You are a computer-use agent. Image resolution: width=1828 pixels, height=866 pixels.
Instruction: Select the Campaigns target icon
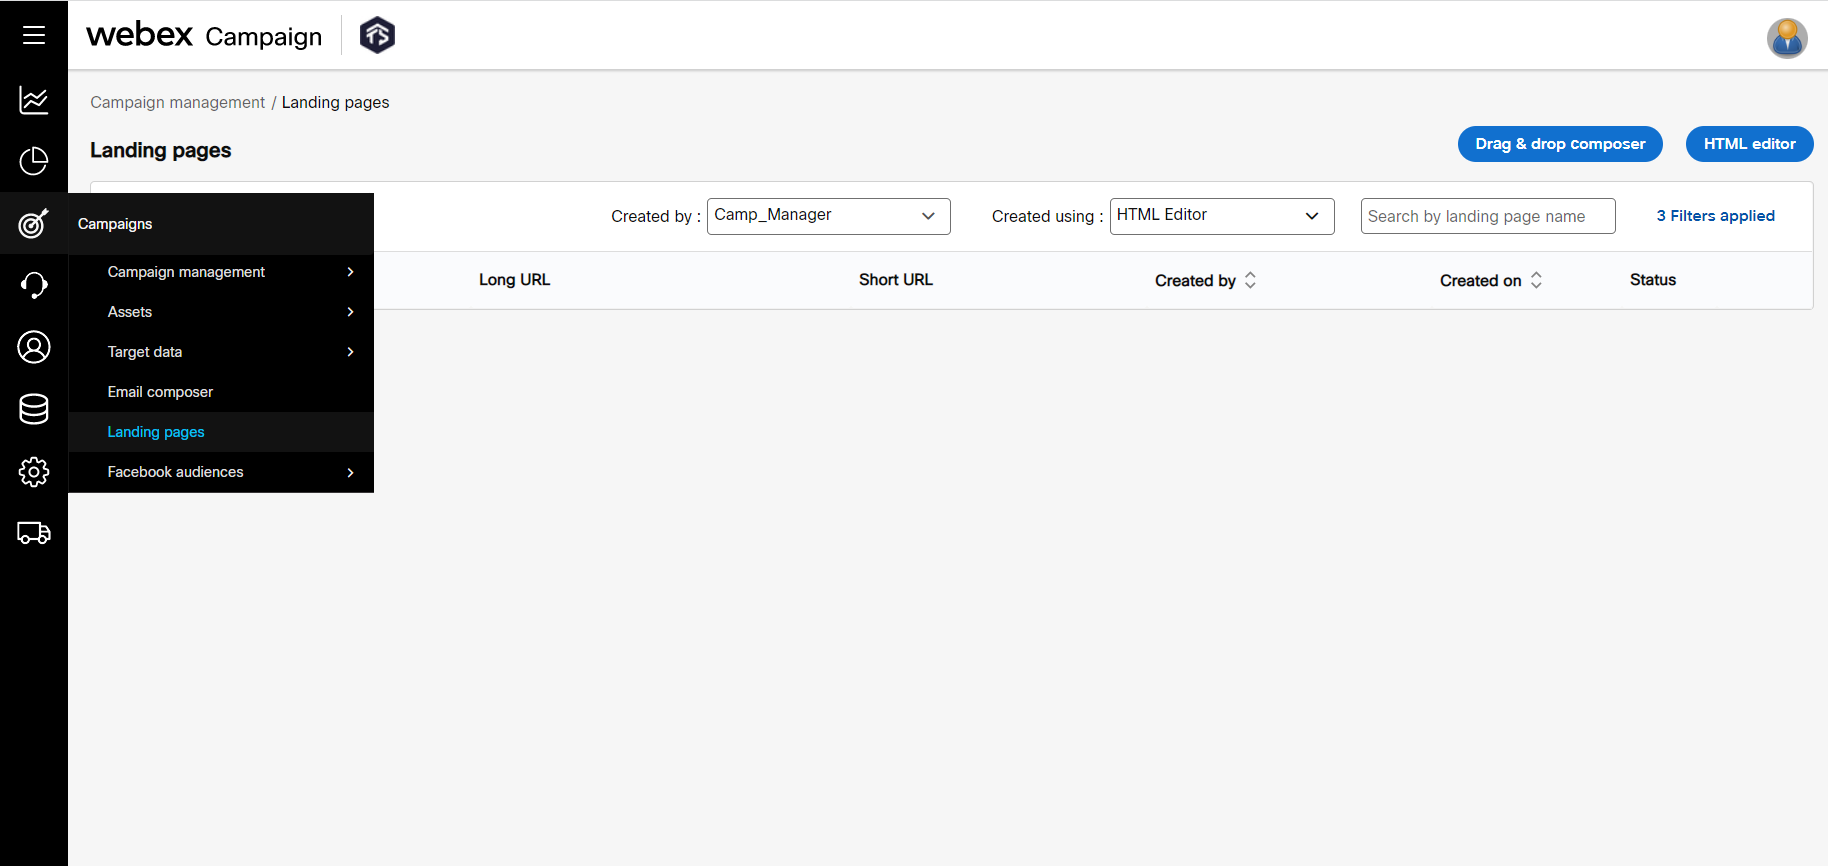click(34, 223)
